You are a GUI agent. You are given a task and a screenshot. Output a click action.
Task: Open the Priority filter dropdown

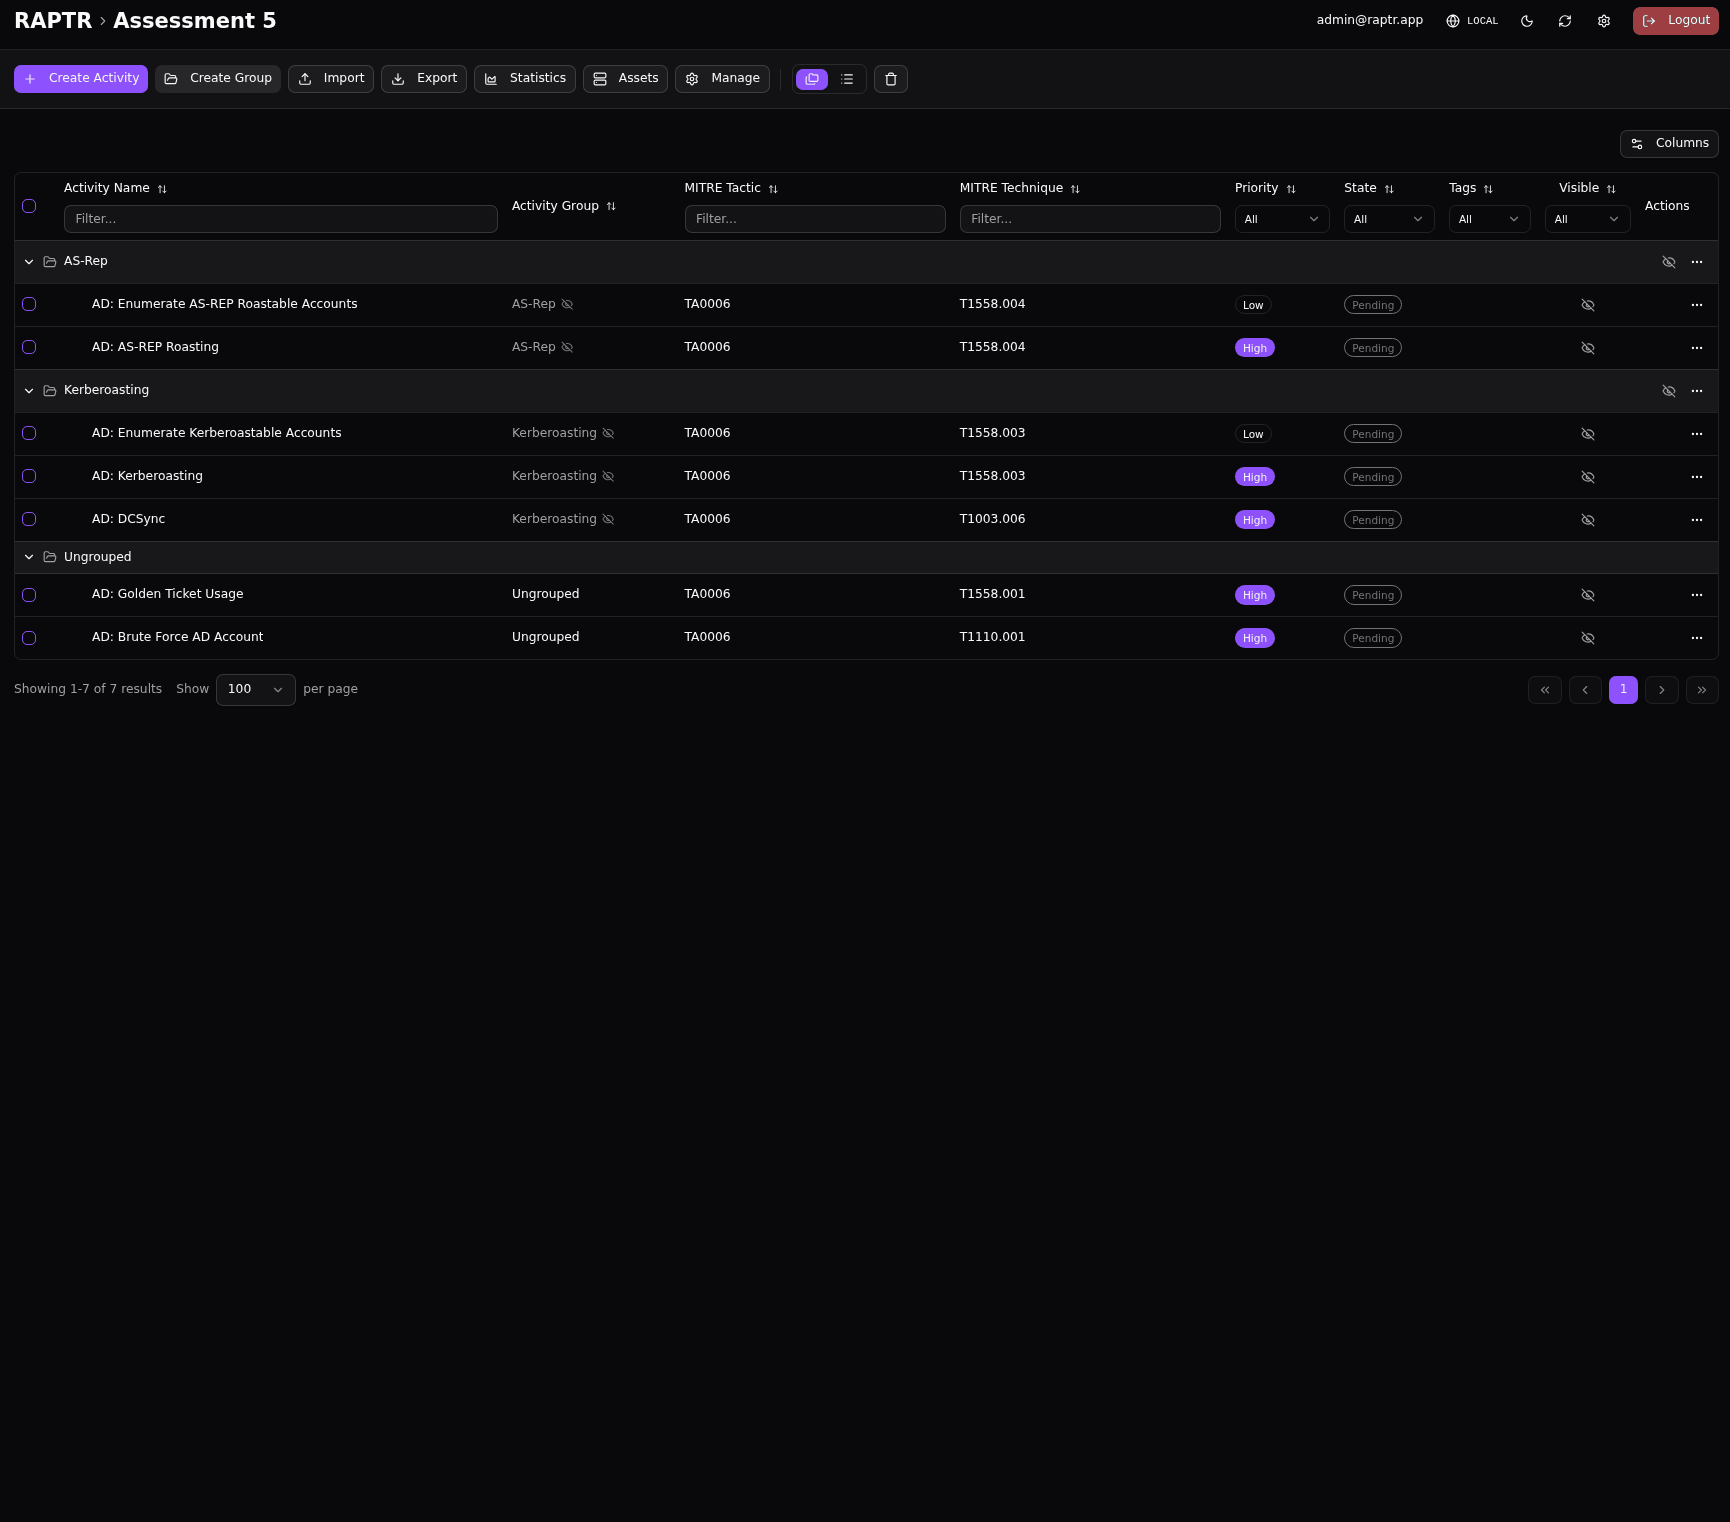pos(1281,219)
